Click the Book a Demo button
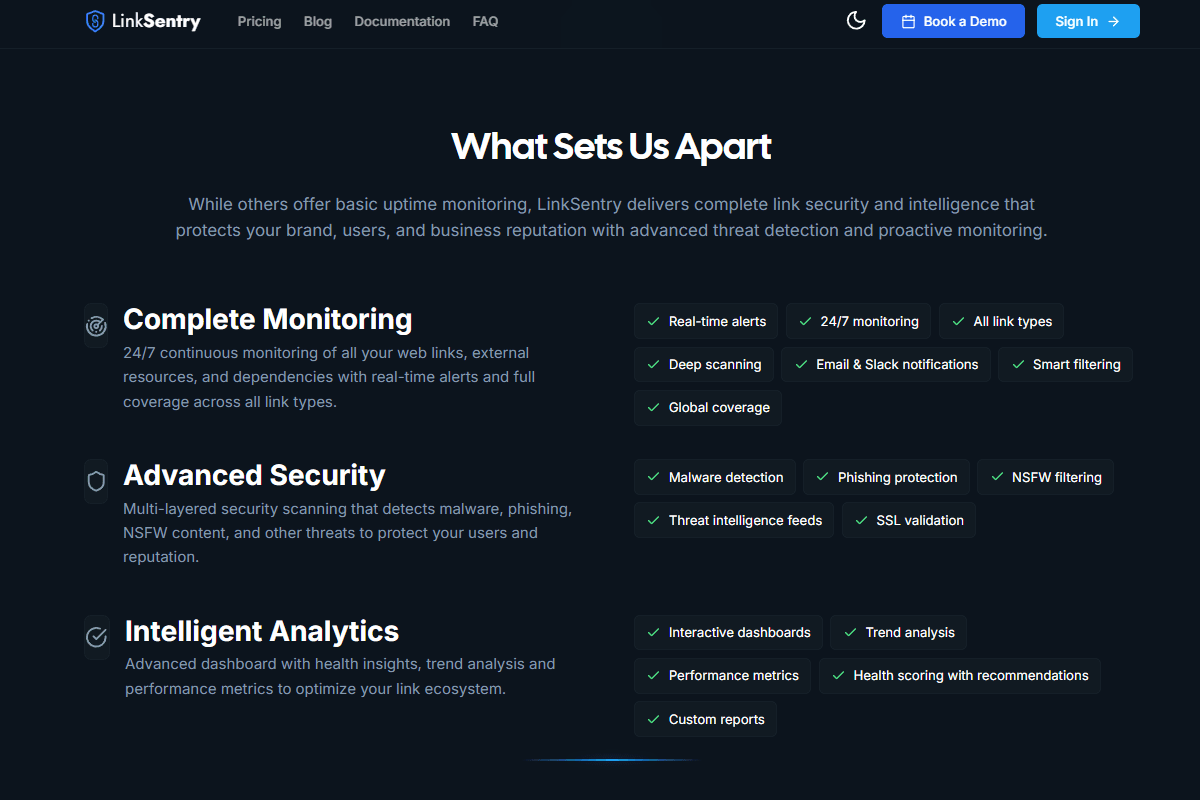 pyautogui.click(x=953, y=21)
